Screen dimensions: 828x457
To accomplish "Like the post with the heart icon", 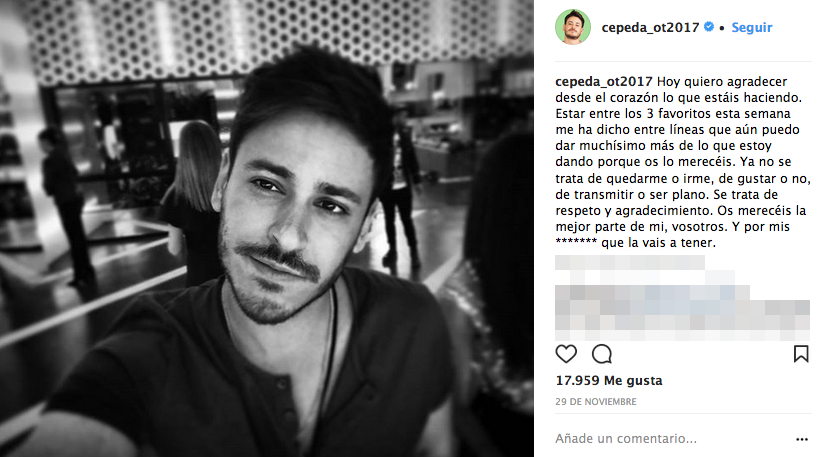I will tap(566, 354).
